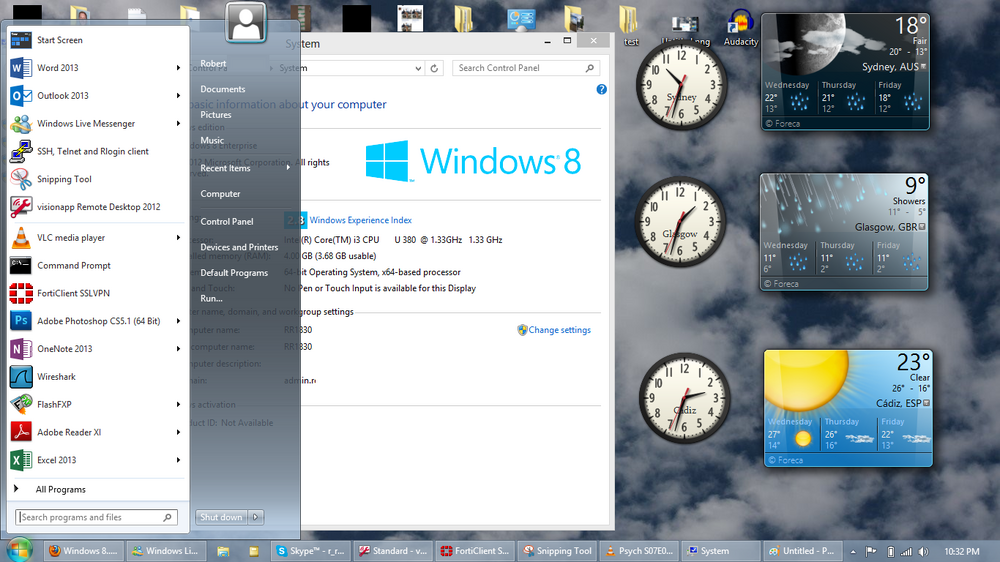Viewport: 1000px width, 562px height.
Task: Open File Explorer from the taskbar
Action: (x=223, y=551)
